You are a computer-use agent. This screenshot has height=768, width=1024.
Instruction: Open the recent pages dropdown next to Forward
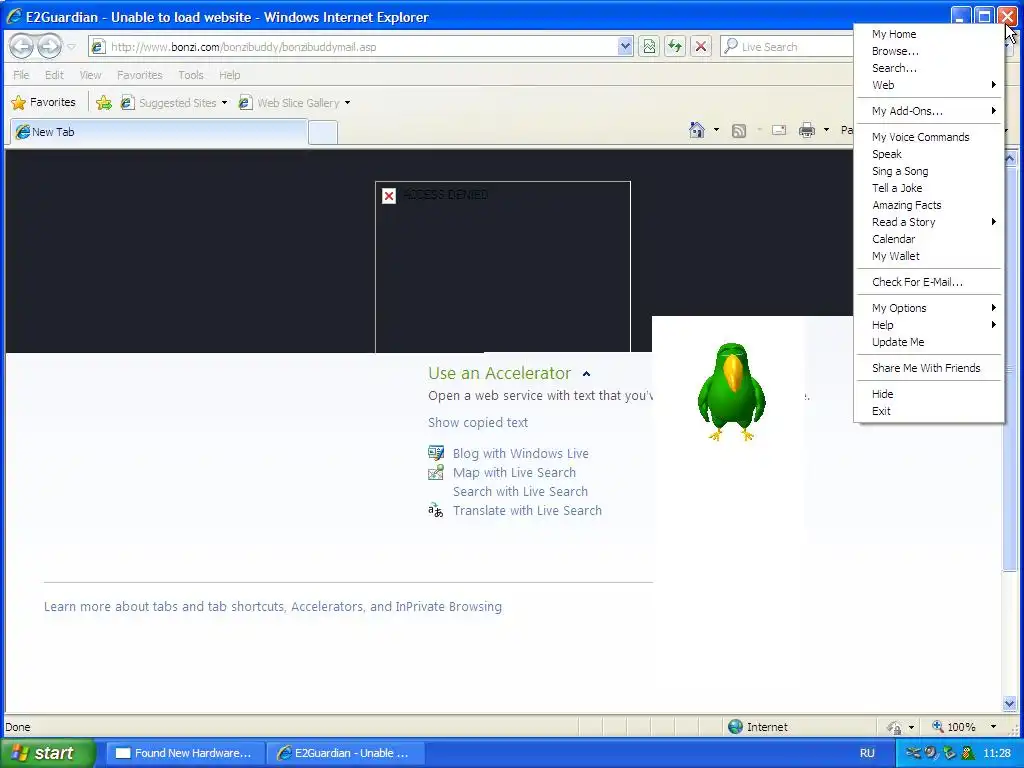[x=72, y=47]
